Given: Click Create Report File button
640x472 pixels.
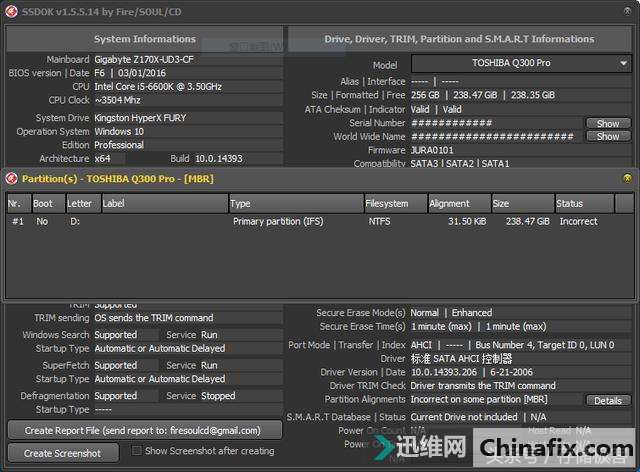Looking at the screenshot, I should (144, 430).
